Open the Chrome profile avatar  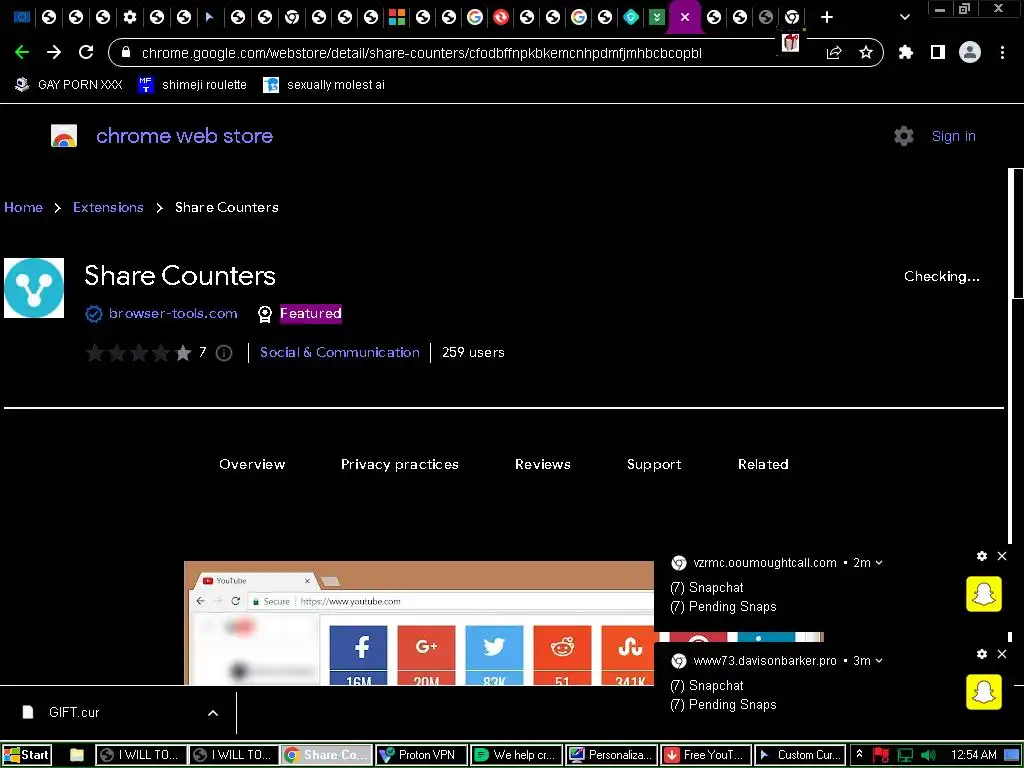coord(970,52)
